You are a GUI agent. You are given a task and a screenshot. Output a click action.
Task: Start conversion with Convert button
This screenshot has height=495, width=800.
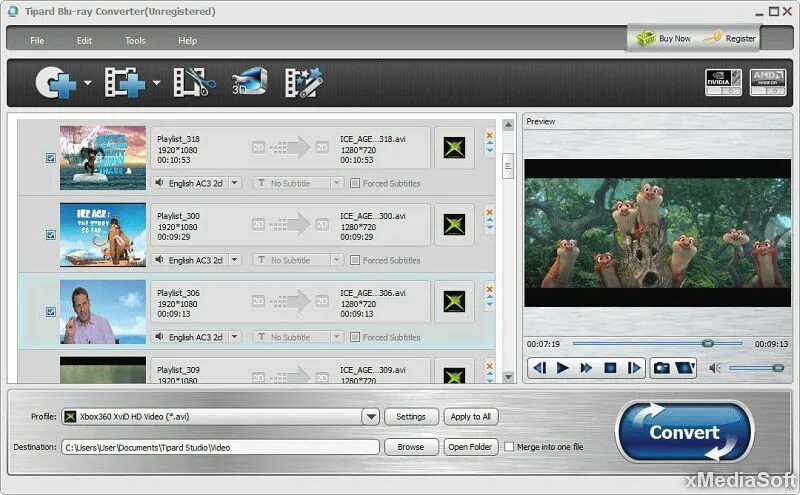coord(684,432)
